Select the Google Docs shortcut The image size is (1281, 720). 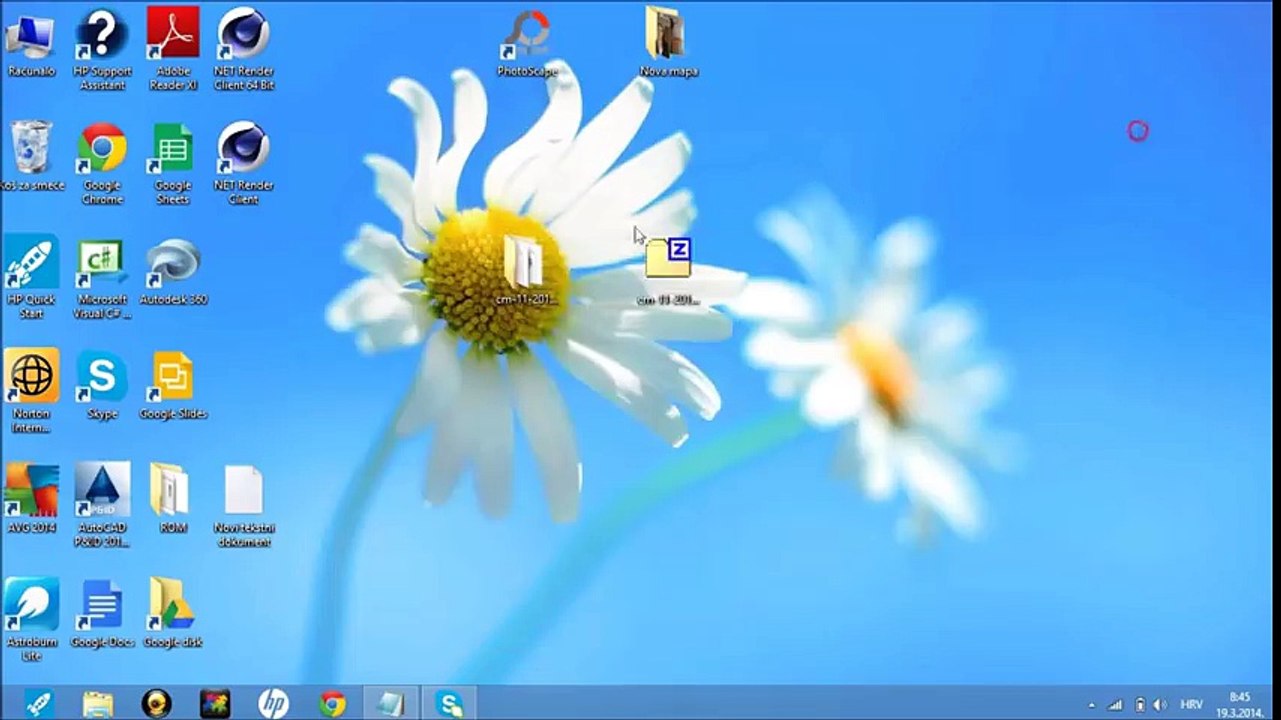click(x=102, y=613)
